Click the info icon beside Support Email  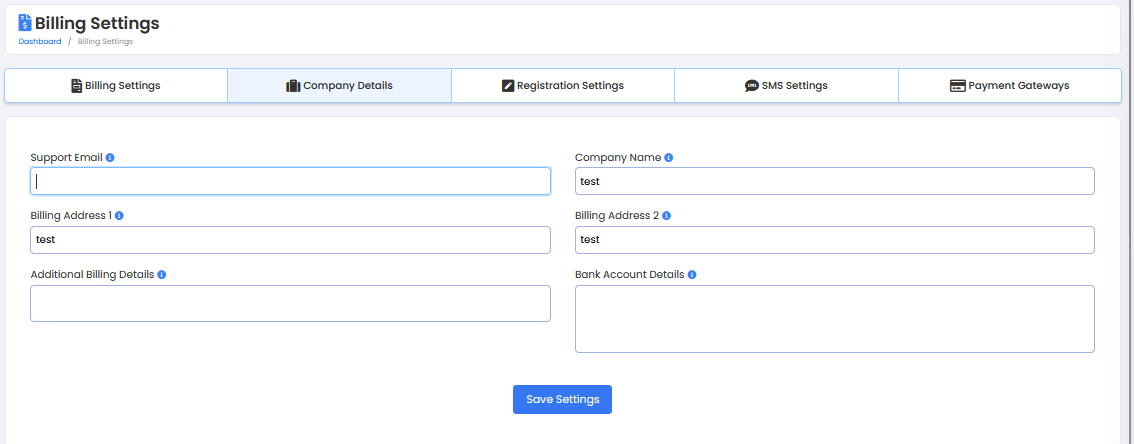click(x=110, y=158)
